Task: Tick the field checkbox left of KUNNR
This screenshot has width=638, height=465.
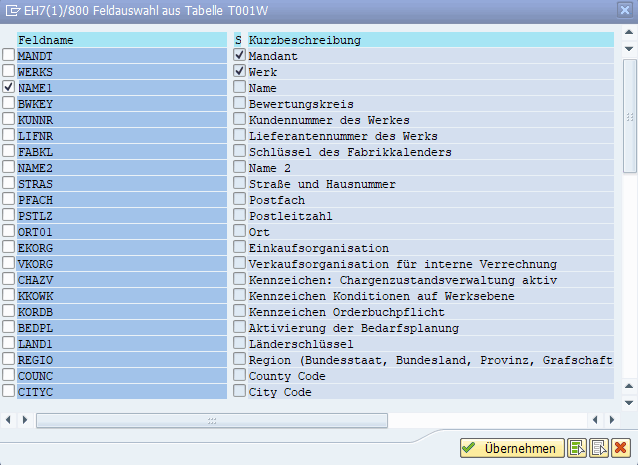Action: [x=9, y=119]
